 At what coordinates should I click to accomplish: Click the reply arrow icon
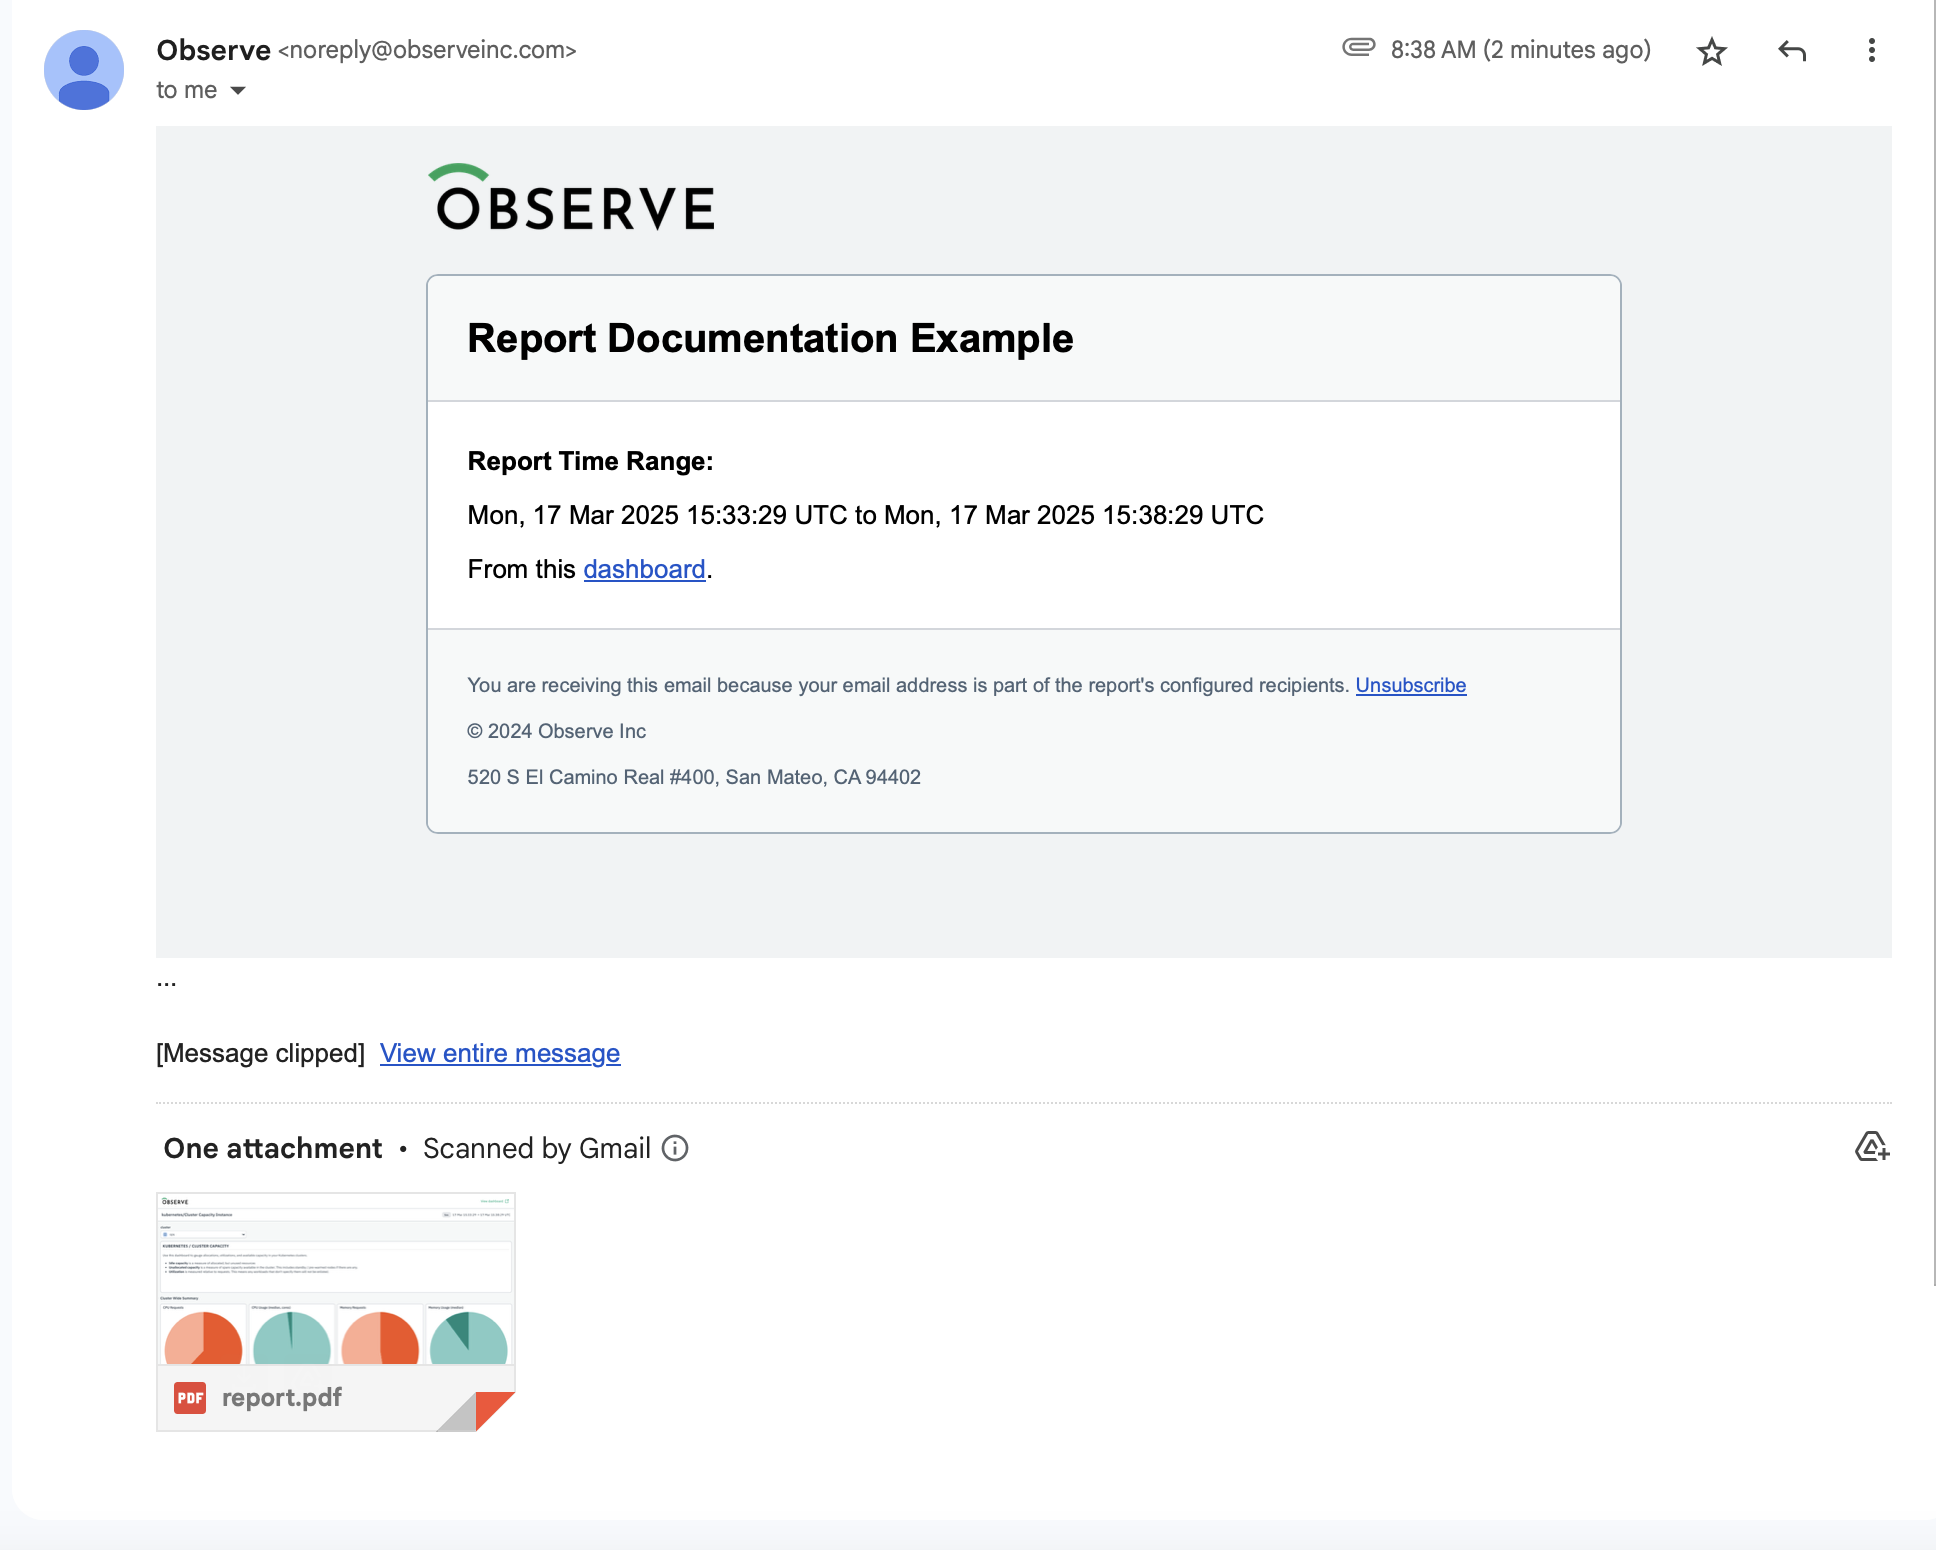tap(1792, 51)
